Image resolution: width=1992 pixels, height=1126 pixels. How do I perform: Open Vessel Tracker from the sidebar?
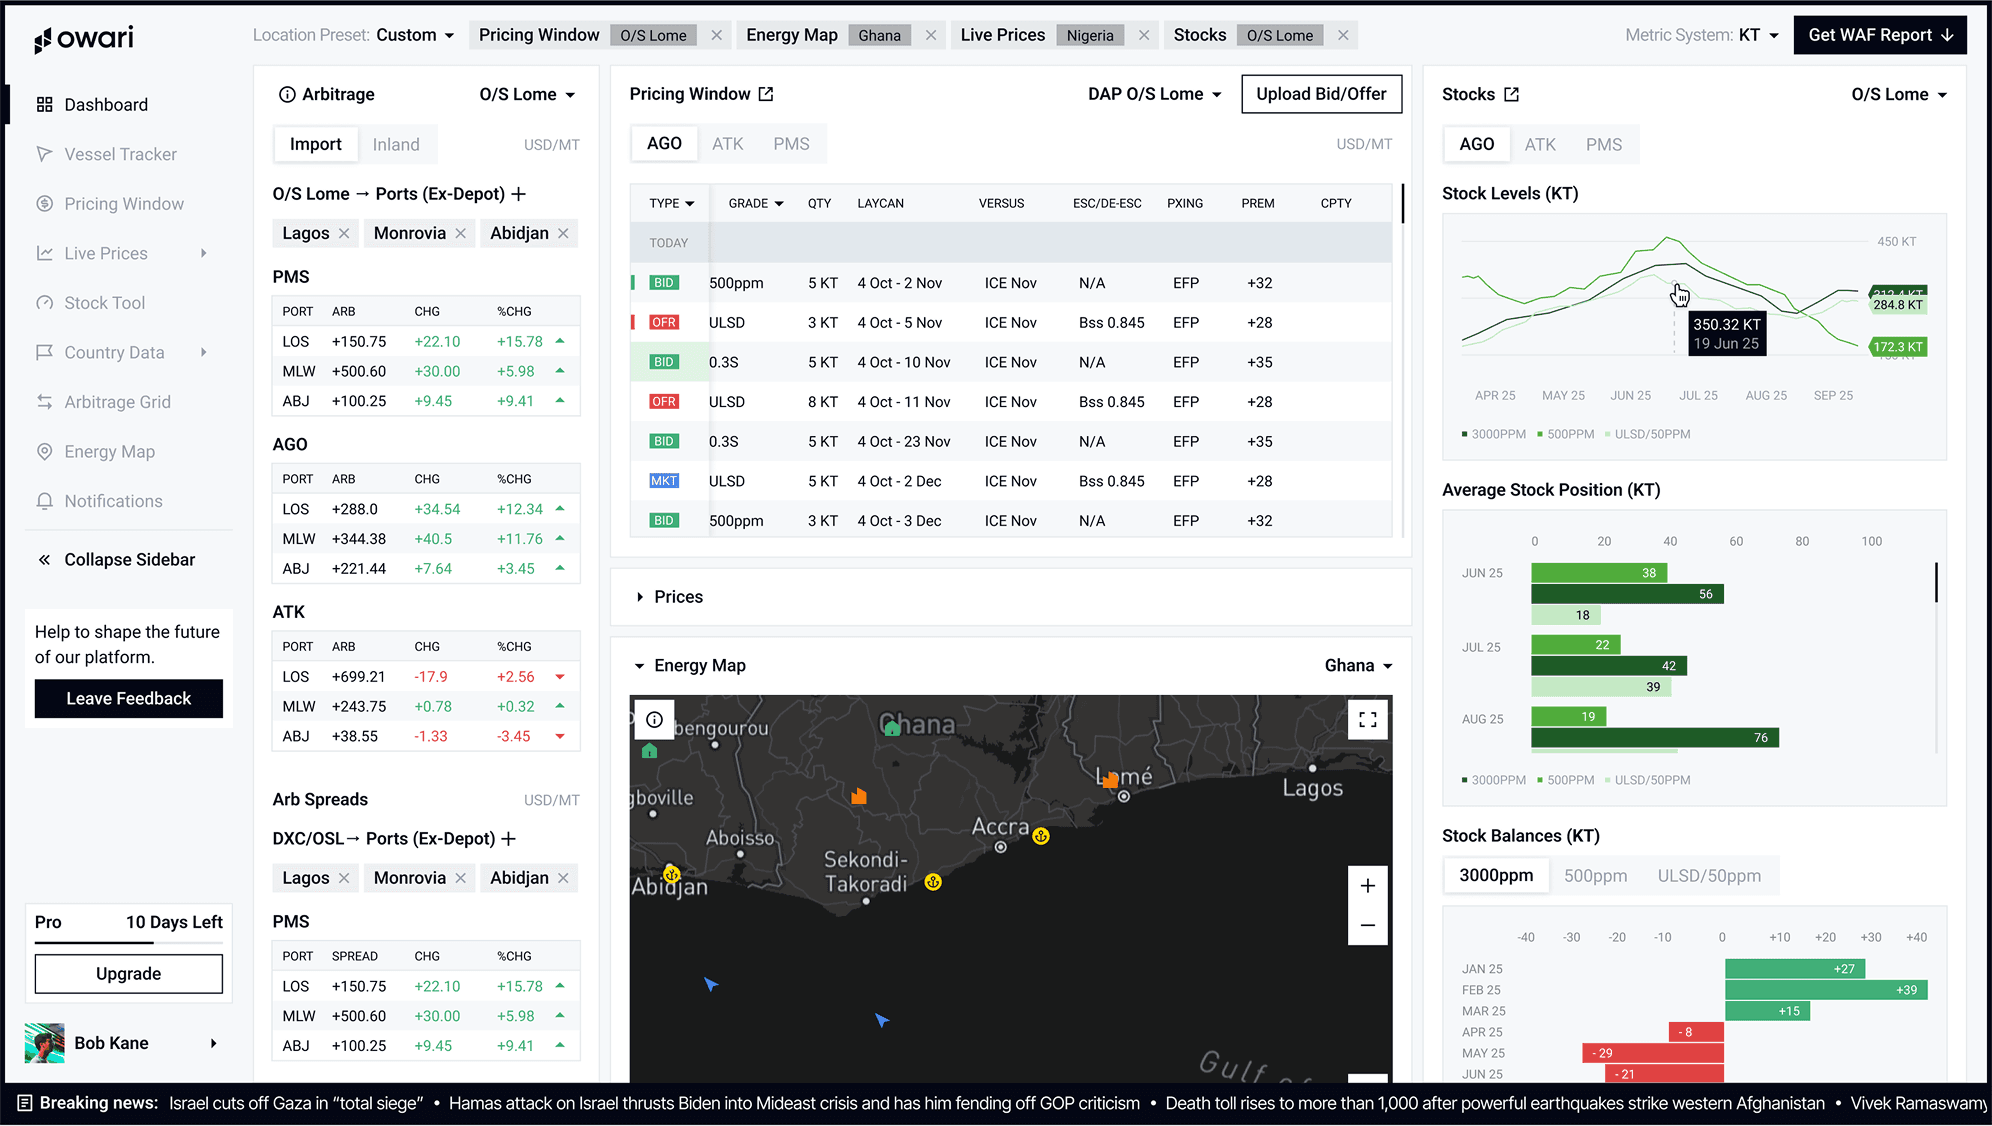click(x=120, y=154)
